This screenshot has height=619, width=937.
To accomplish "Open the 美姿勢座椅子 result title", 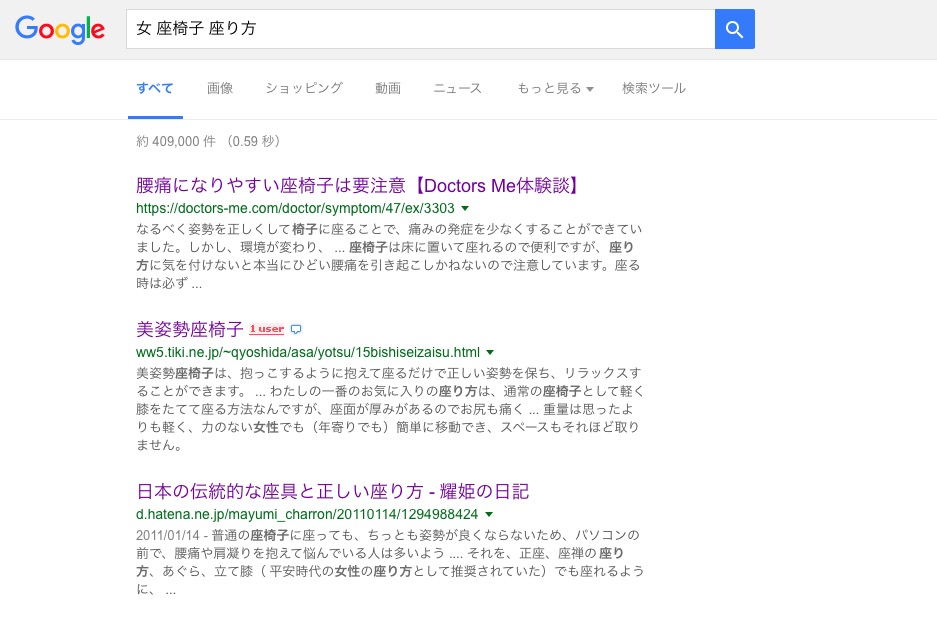I will tap(189, 329).
